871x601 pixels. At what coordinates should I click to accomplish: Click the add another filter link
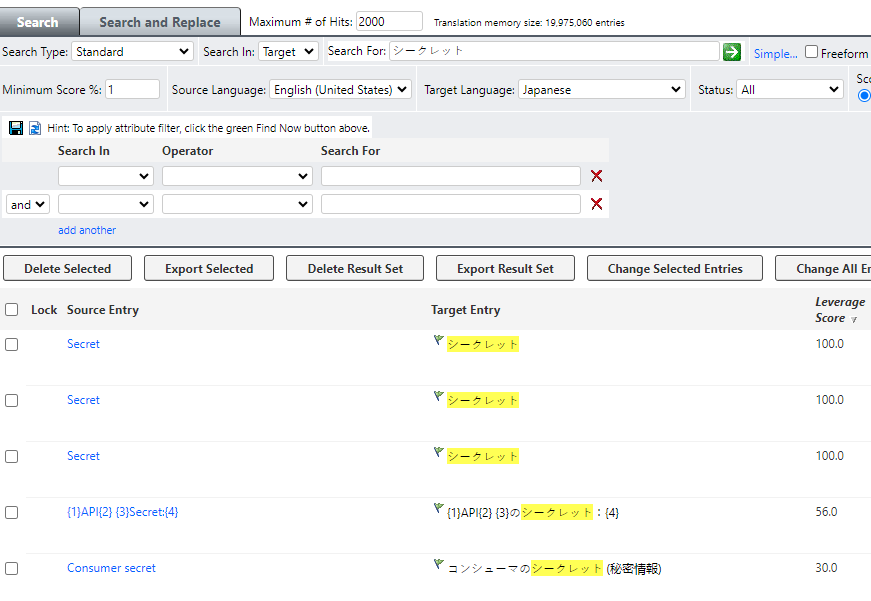tap(86, 229)
